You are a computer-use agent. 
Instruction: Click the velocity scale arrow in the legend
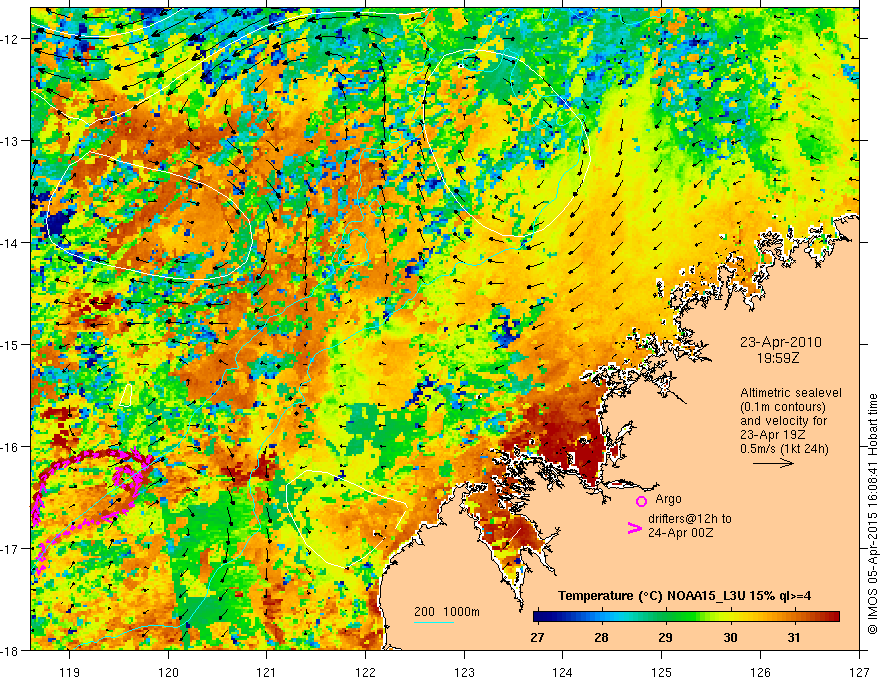(x=773, y=463)
